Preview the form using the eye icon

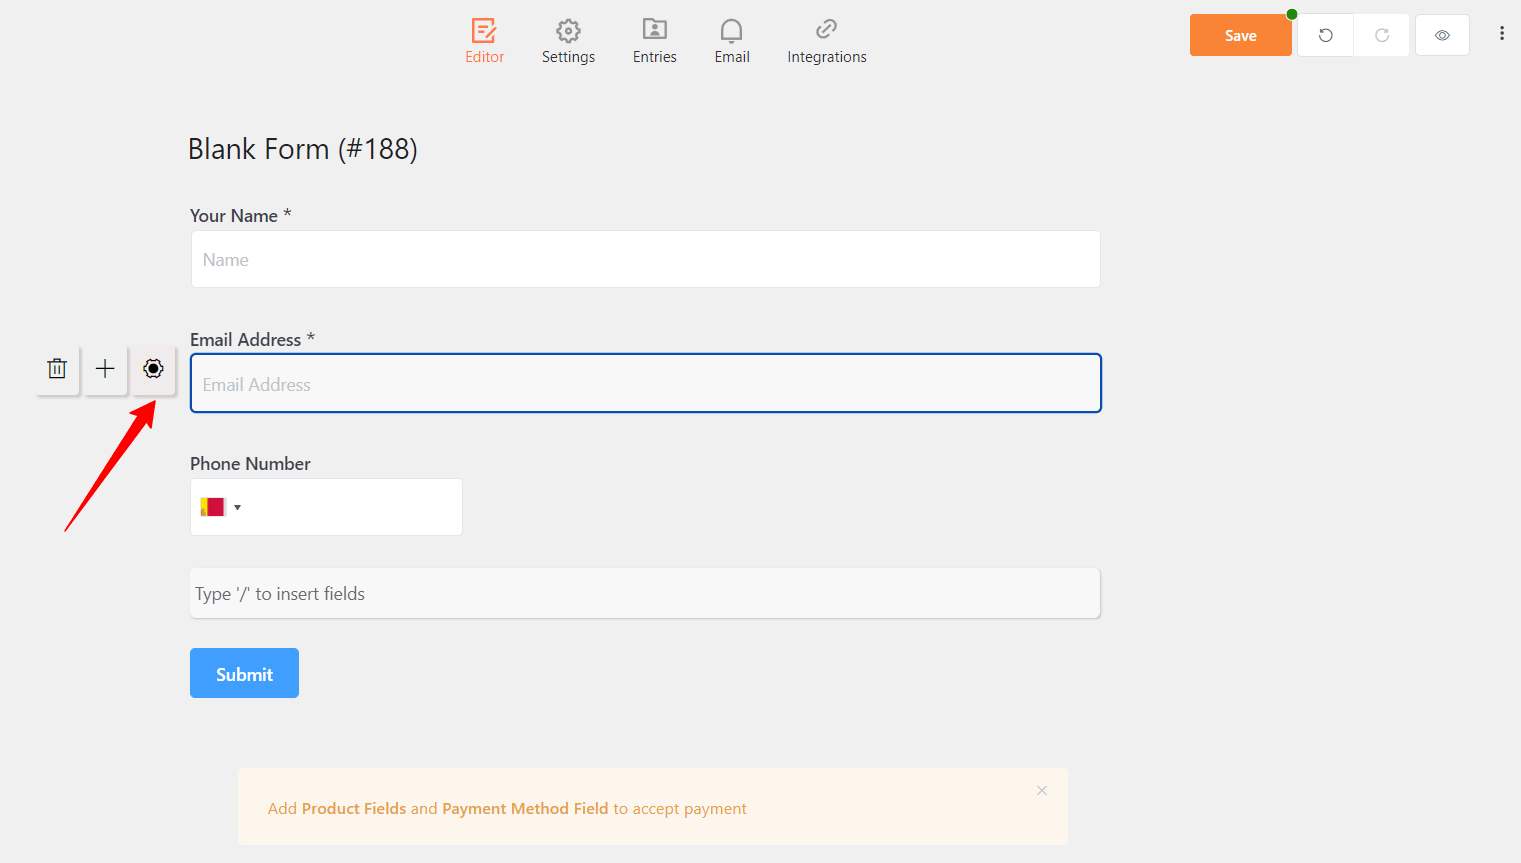[1441, 34]
